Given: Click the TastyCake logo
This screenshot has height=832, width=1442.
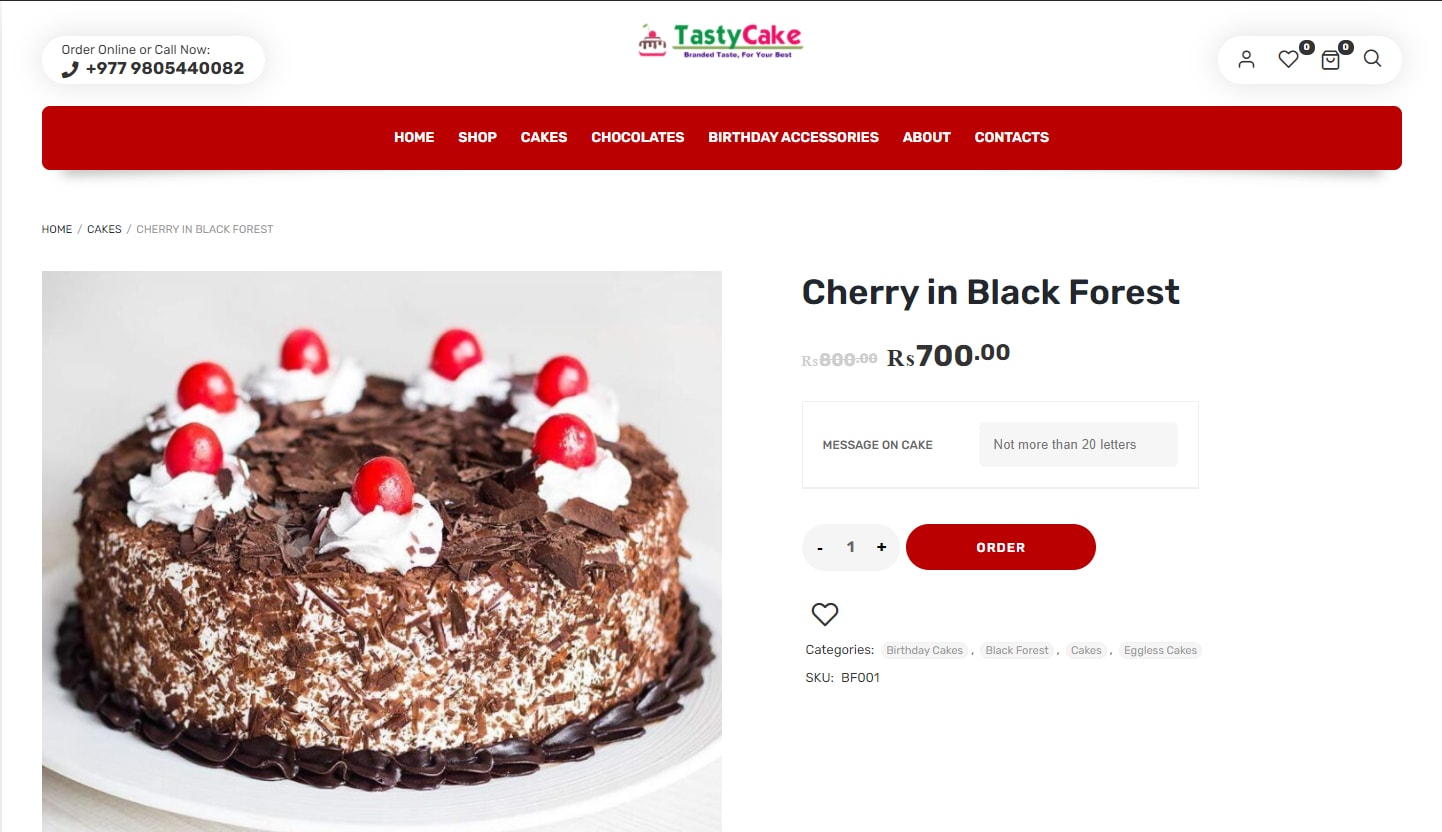Looking at the screenshot, I should [721, 41].
